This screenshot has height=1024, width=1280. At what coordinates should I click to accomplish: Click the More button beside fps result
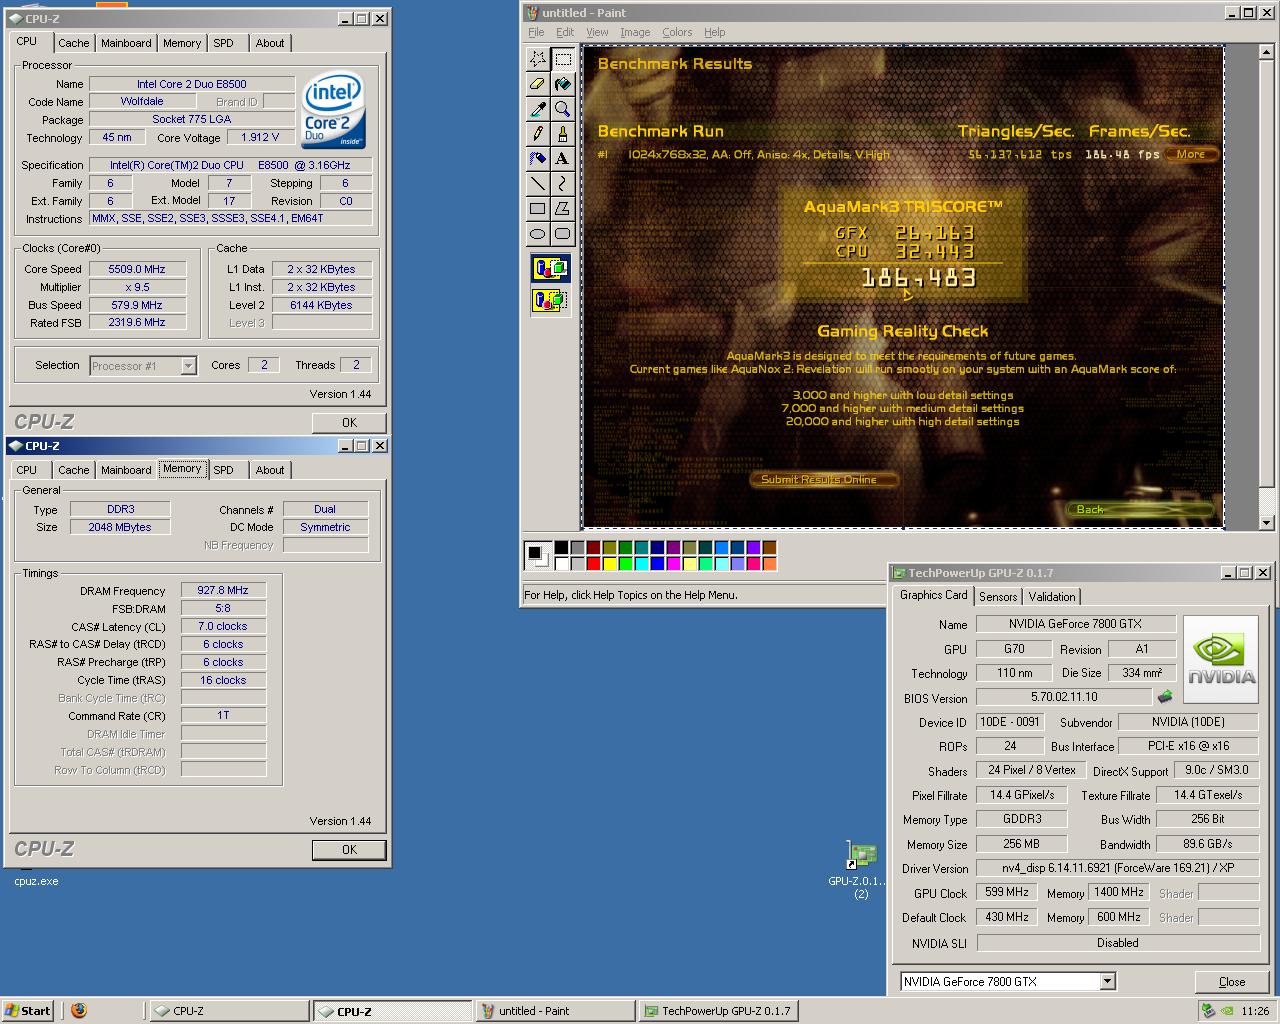click(x=1192, y=154)
